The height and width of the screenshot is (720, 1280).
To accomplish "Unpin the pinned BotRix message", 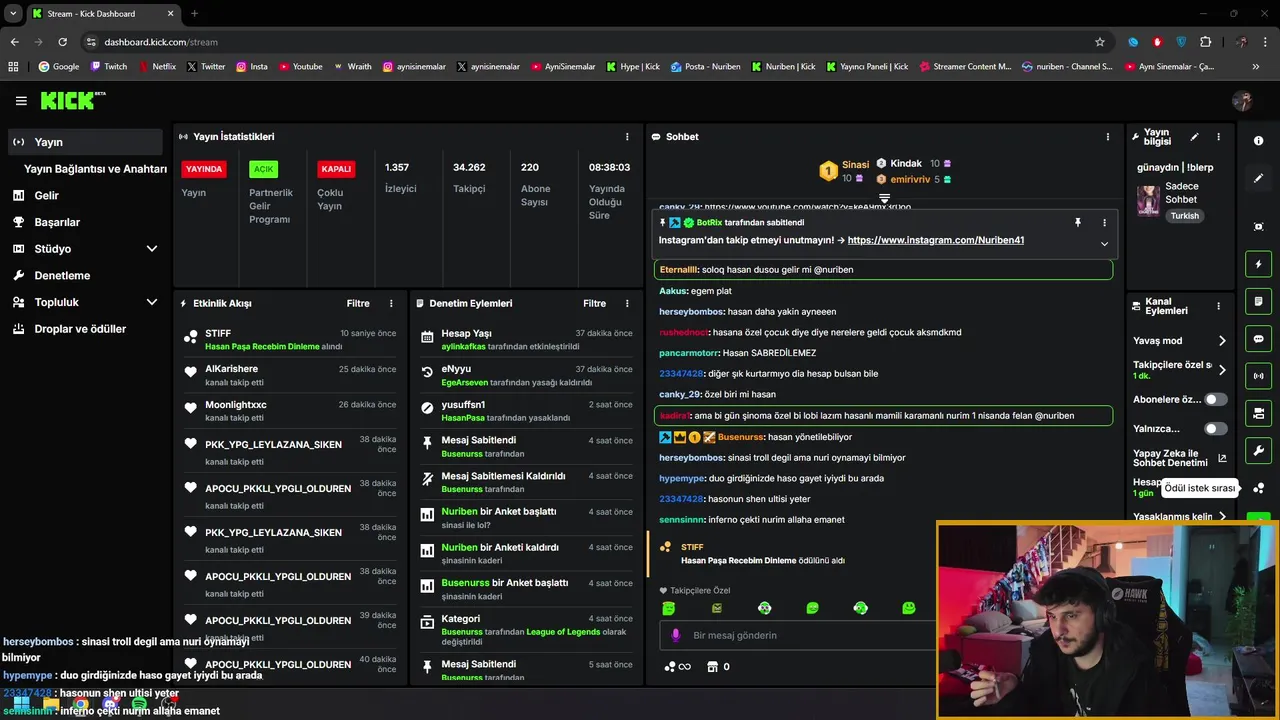I will [x=1078, y=223].
